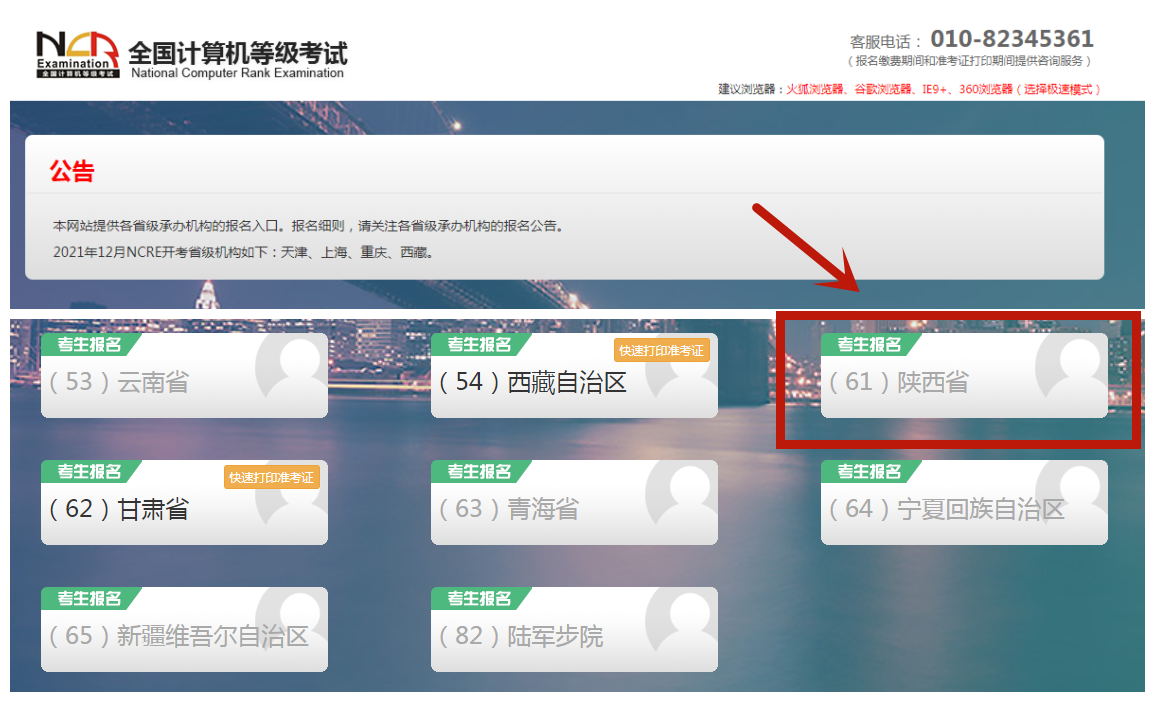Click the 考生报名 tag above 陕西省
The height and width of the screenshot is (702, 1155).
869,345
